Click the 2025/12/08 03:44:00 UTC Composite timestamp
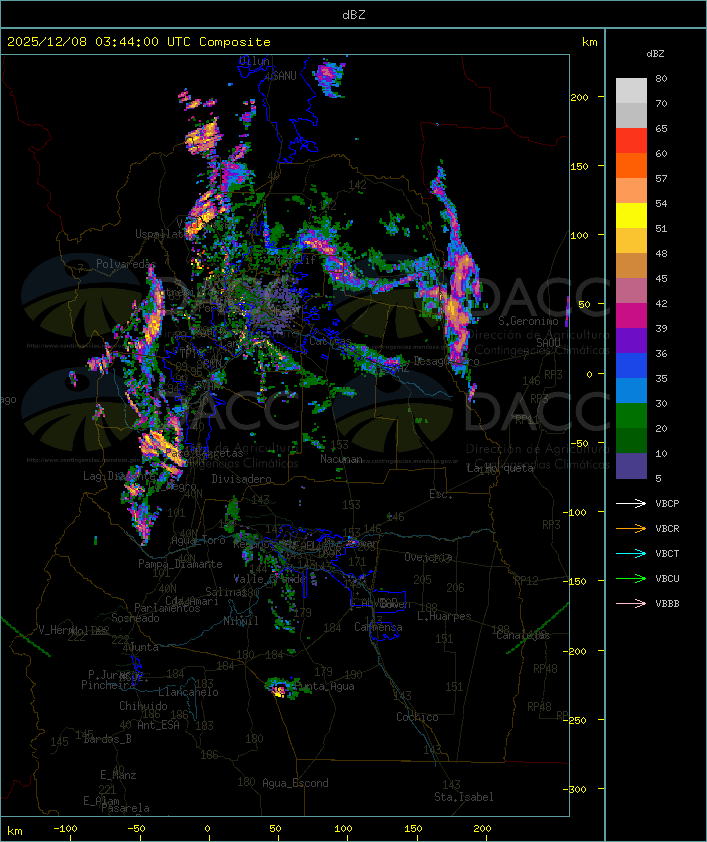This screenshot has width=707, height=842. point(139,41)
